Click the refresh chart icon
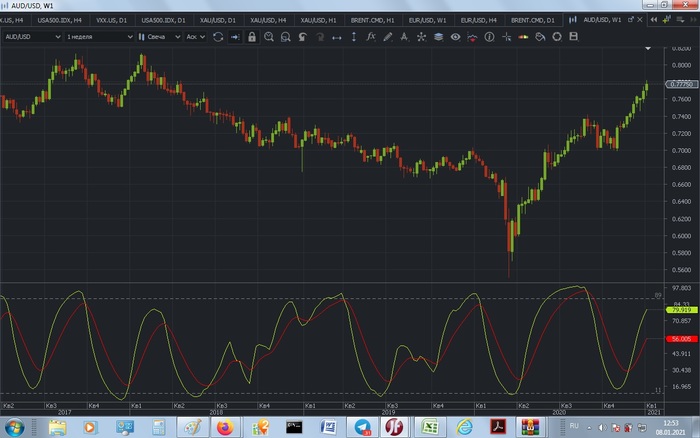This screenshot has width=700, height=438. coord(217,37)
